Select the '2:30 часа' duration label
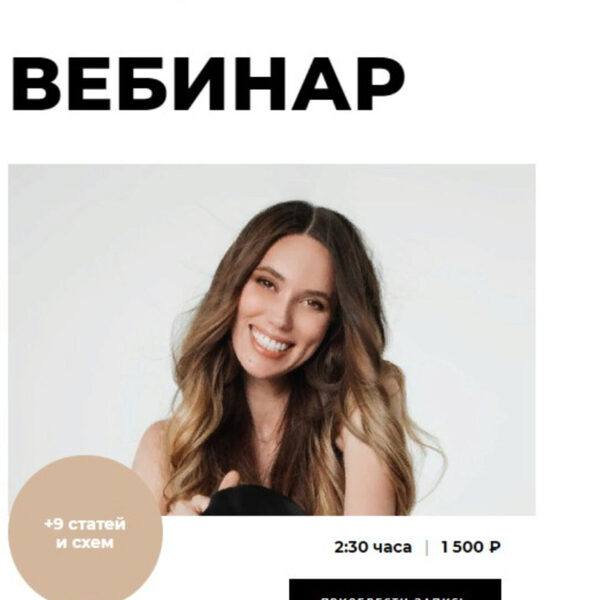 (x=373, y=547)
